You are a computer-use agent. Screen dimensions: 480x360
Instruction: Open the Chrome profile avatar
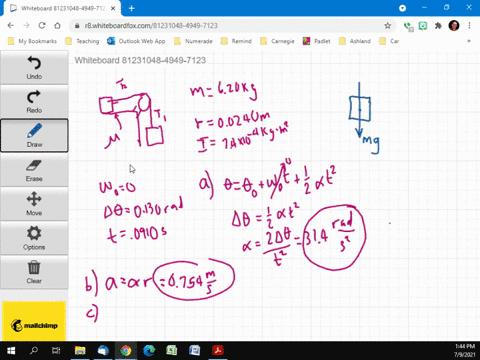click(454, 26)
